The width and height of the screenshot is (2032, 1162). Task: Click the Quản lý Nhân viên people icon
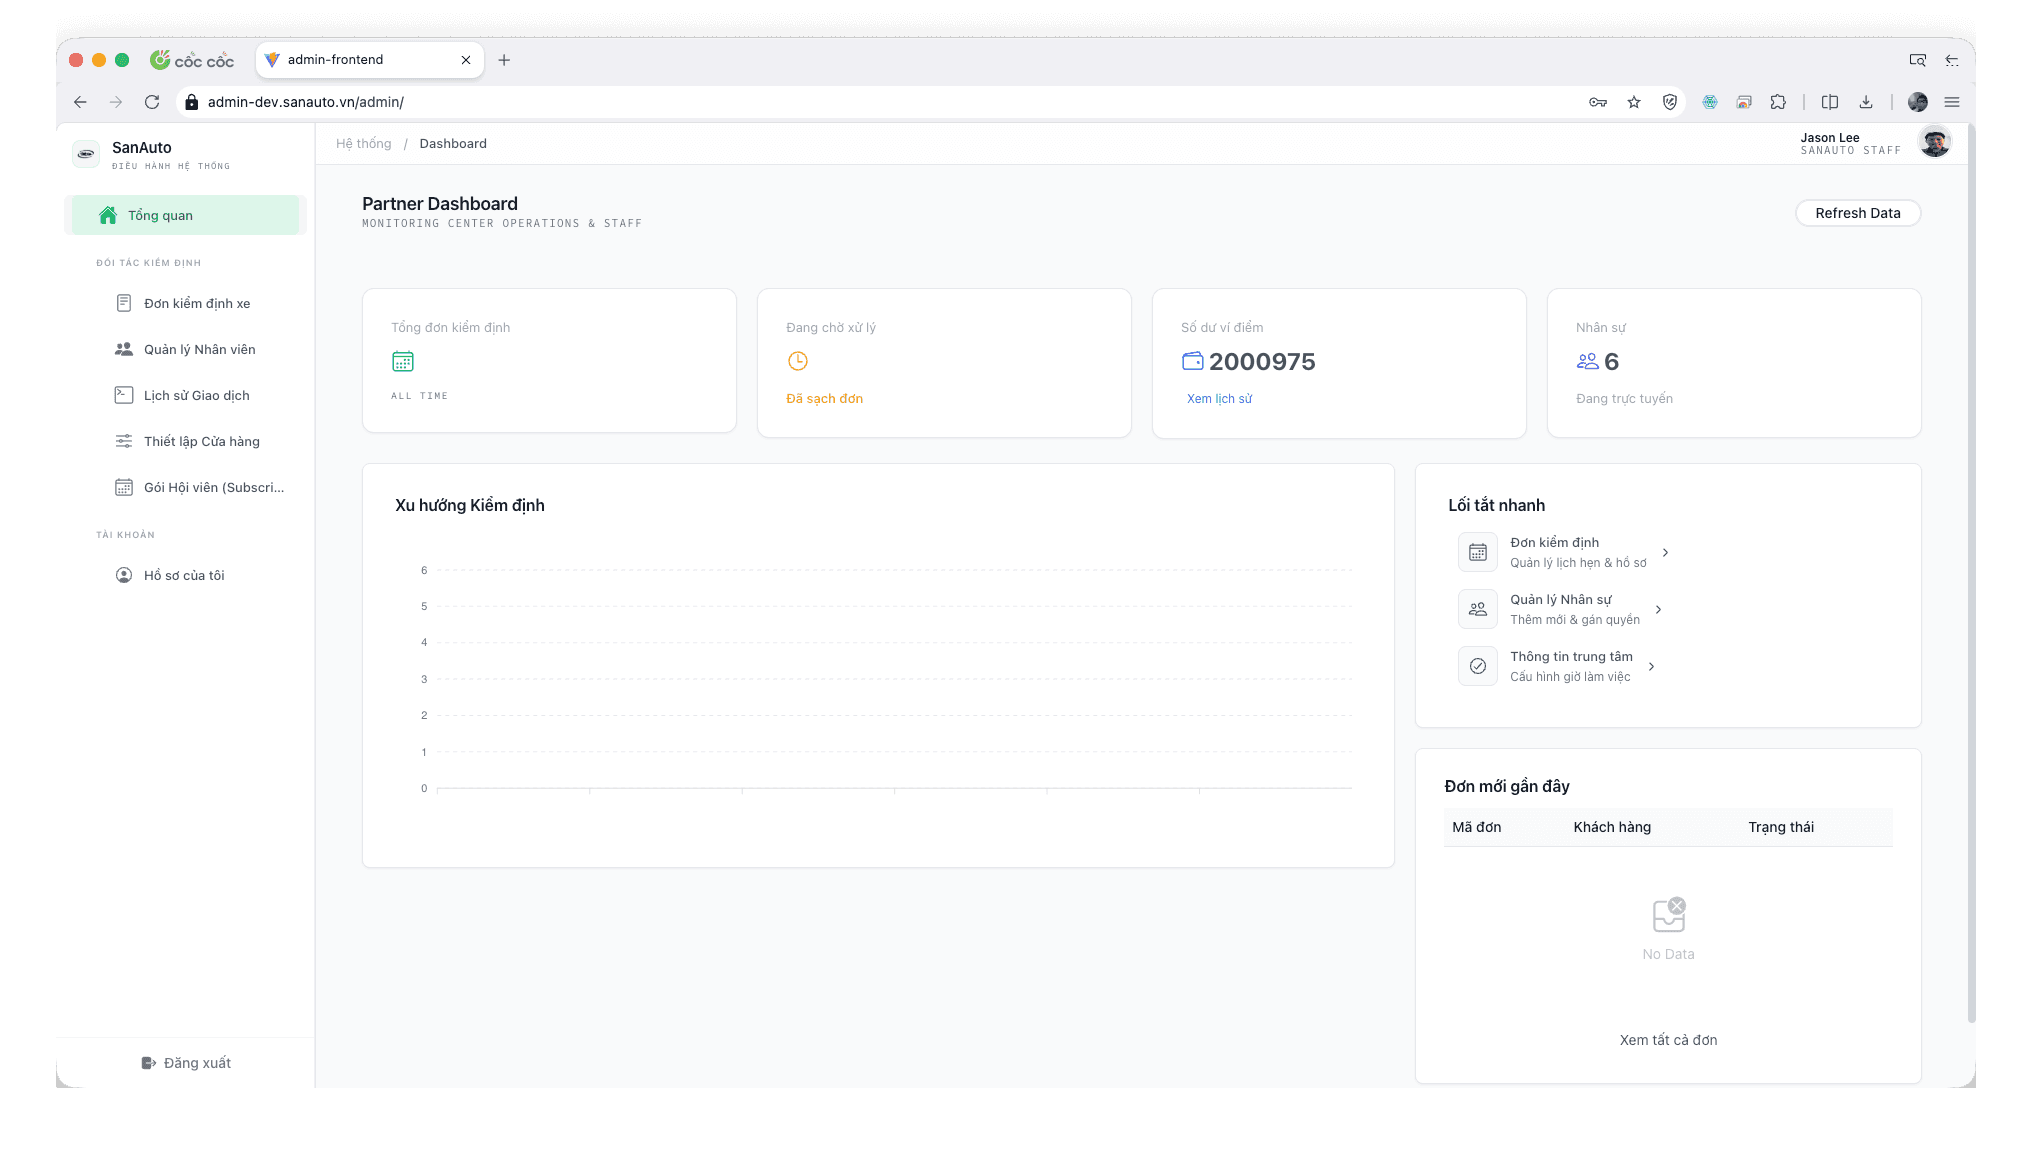124,349
